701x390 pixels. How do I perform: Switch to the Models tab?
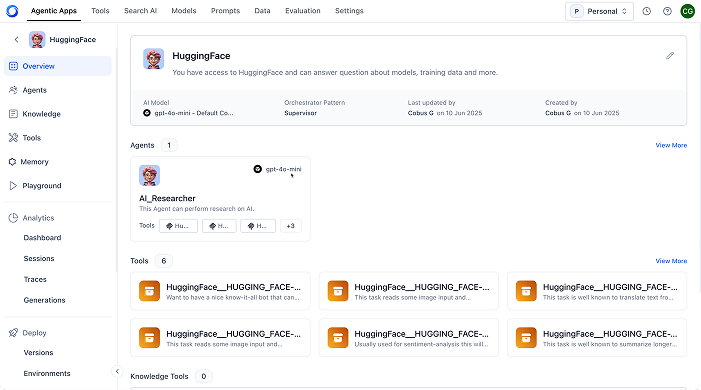184,11
